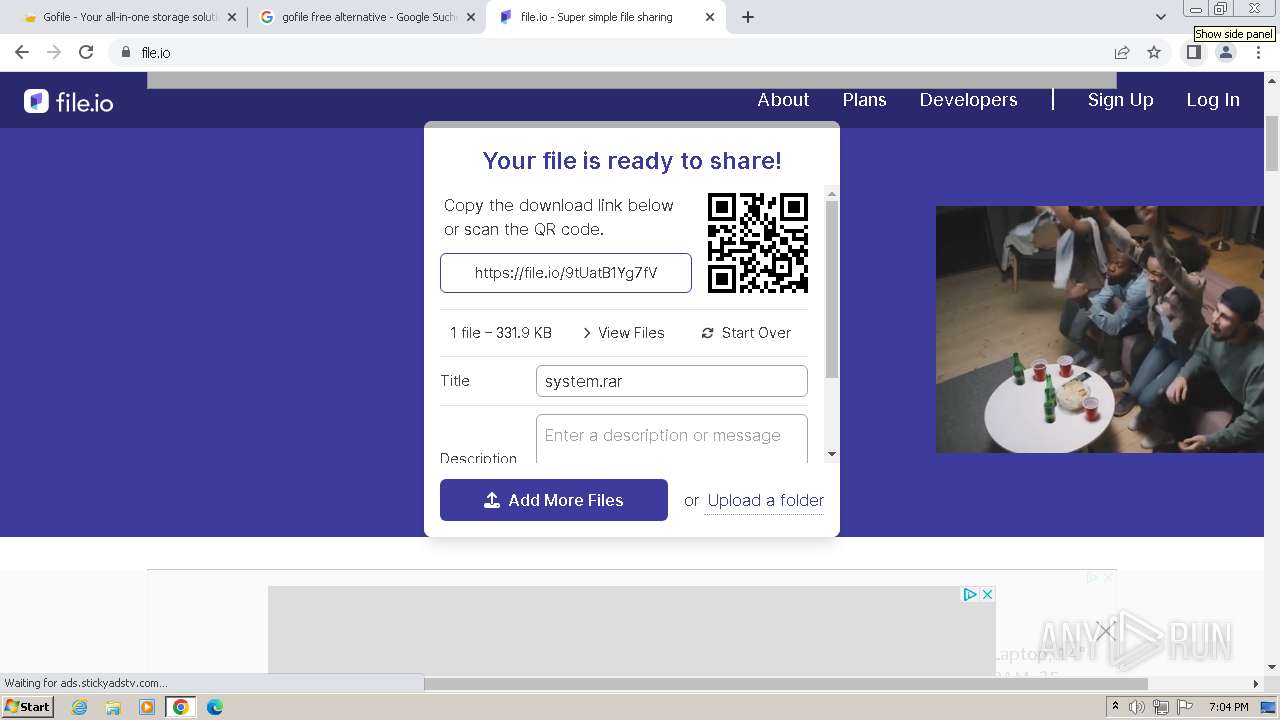Click Sign Up link

click(1120, 100)
